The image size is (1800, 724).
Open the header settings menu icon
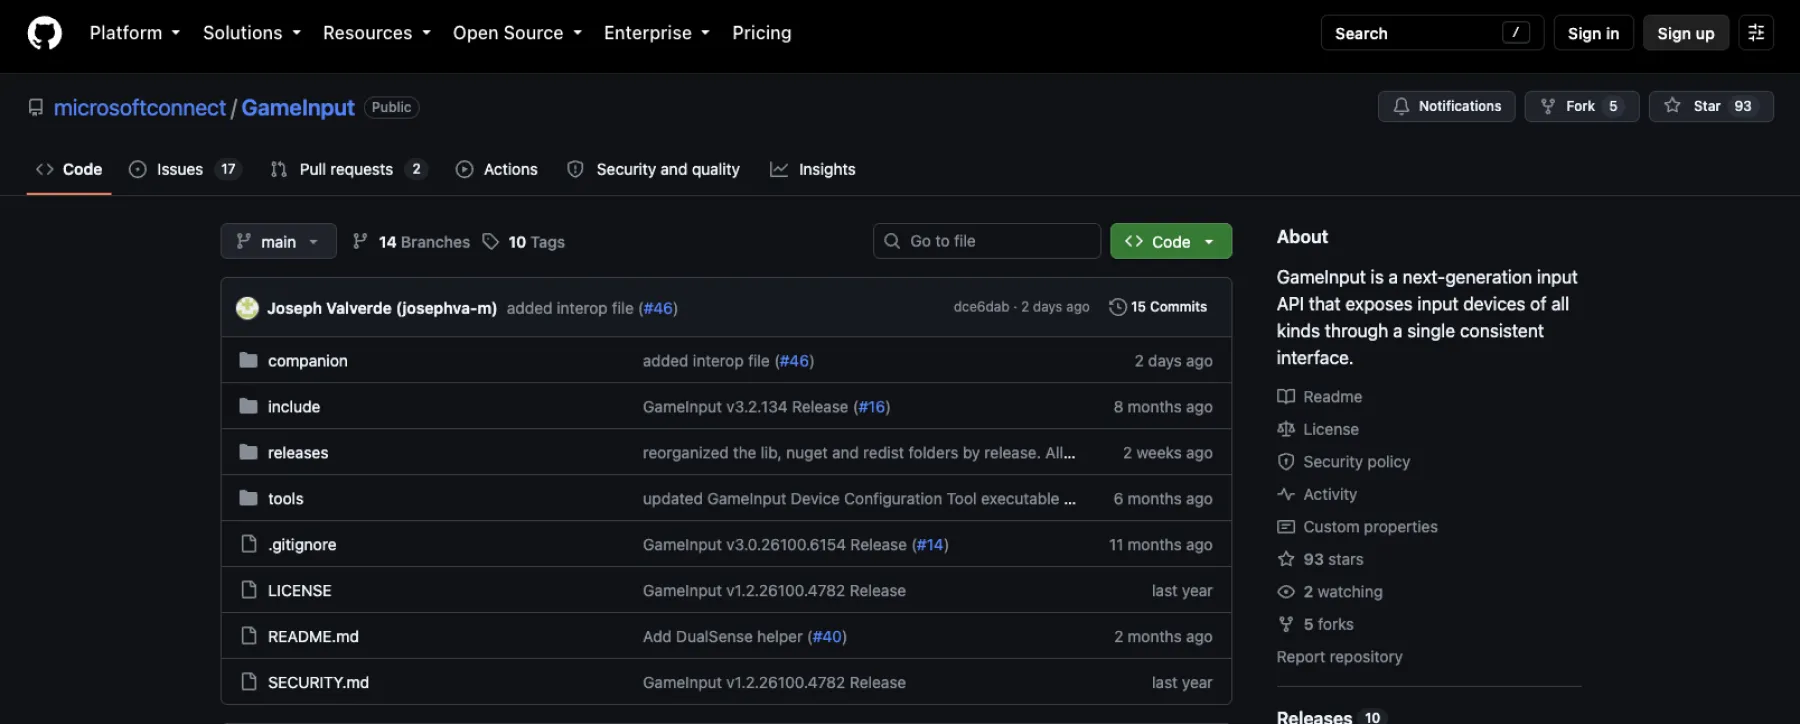(1756, 33)
